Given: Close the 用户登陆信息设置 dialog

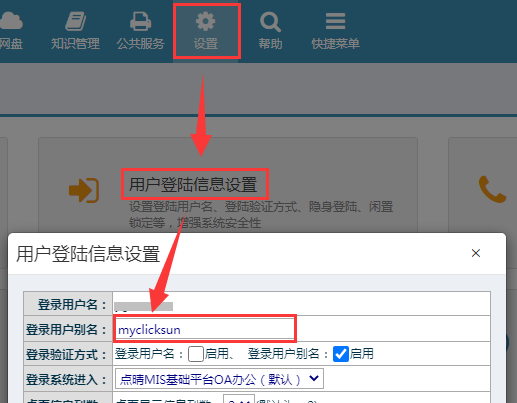Looking at the screenshot, I should [x=476, y=253].
